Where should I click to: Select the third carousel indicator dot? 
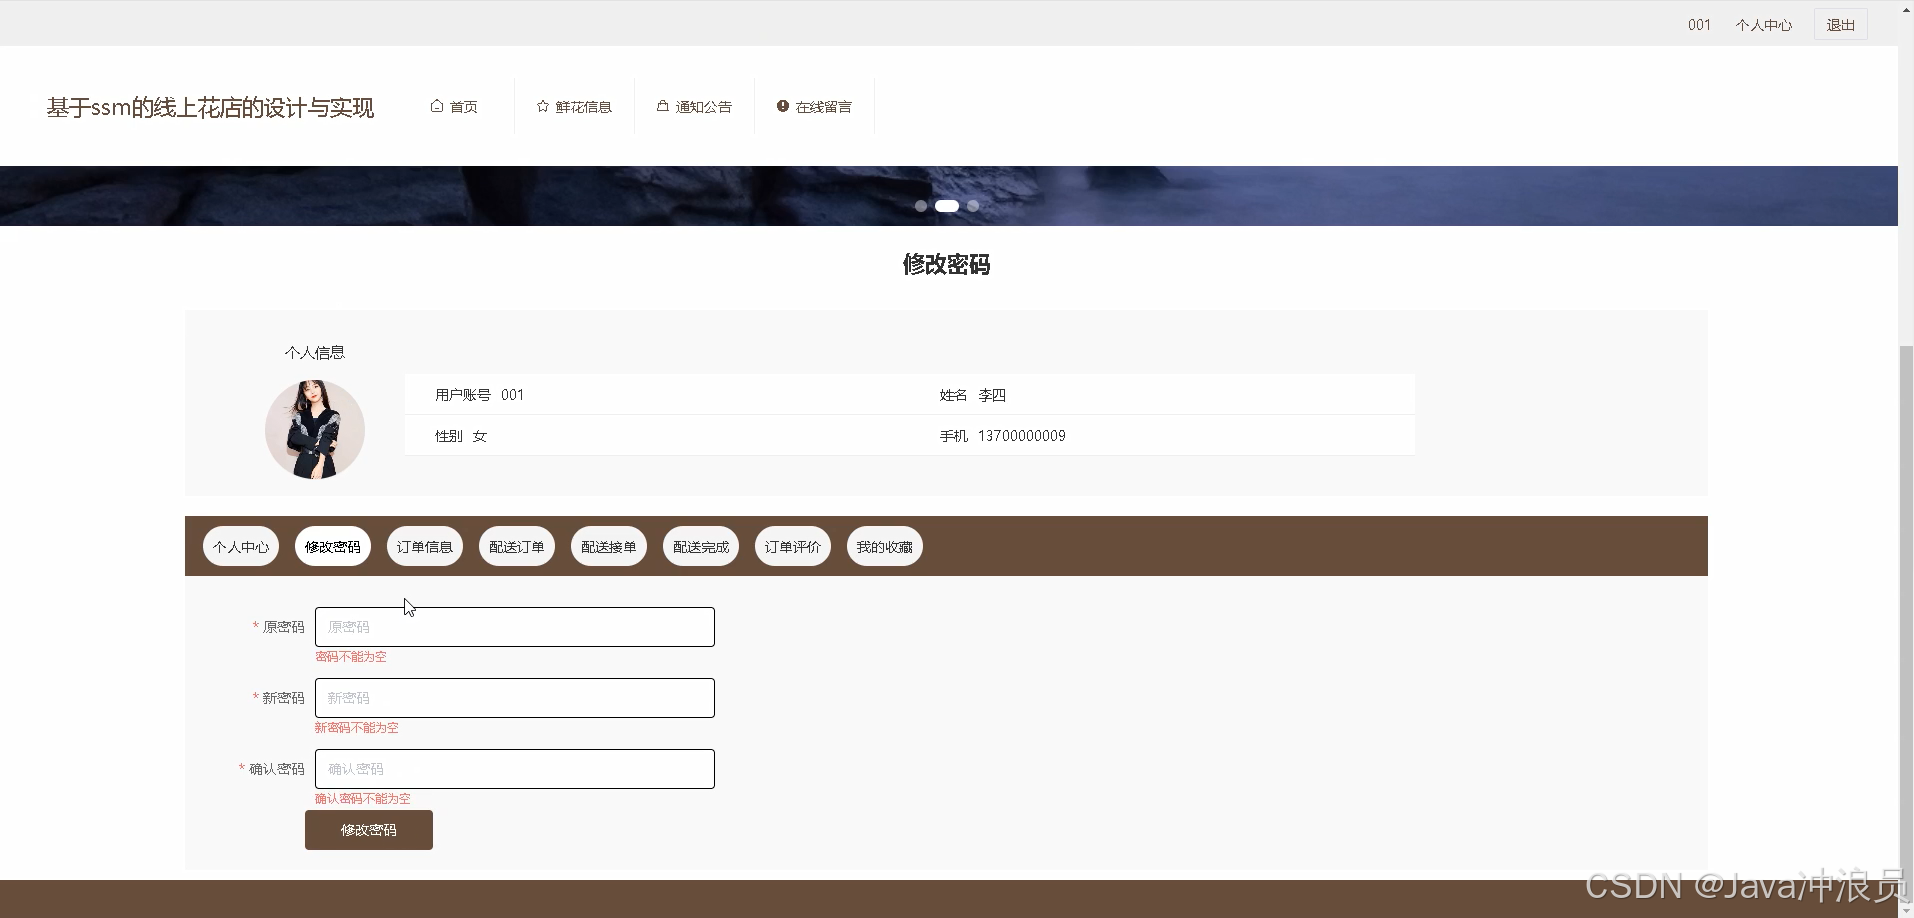(972, 205)
